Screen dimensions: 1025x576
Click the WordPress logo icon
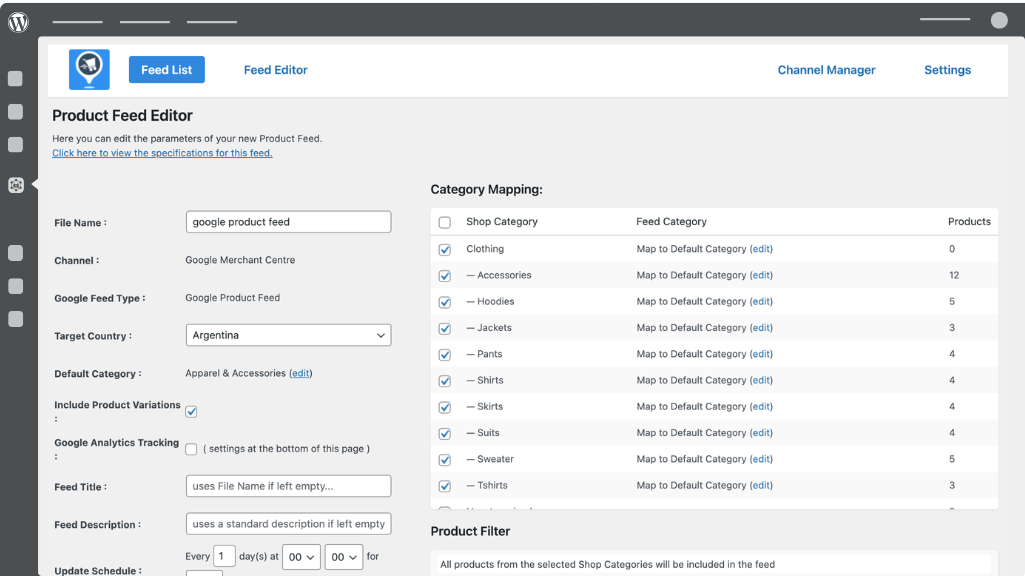coord(18,21)
